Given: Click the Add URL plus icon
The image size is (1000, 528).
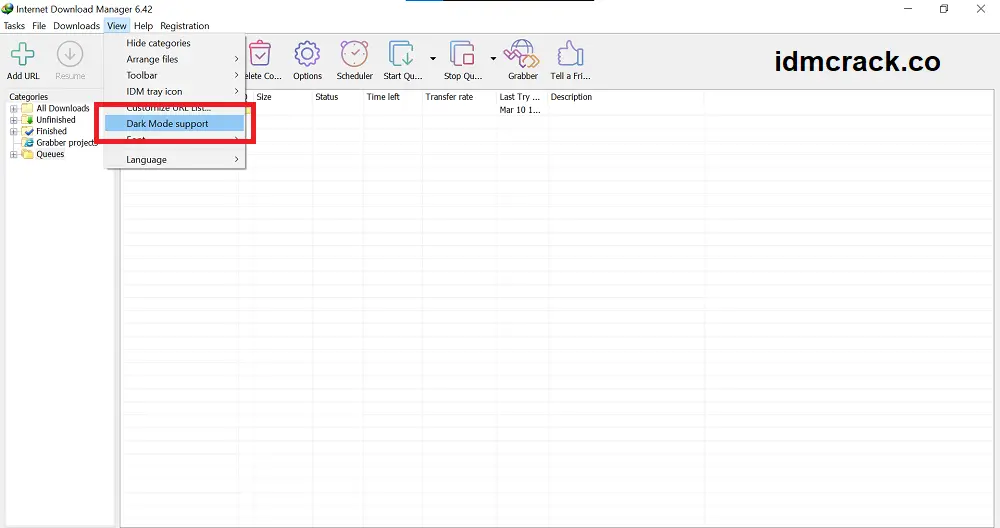Looking at the screenshot, I should [23, 54].
